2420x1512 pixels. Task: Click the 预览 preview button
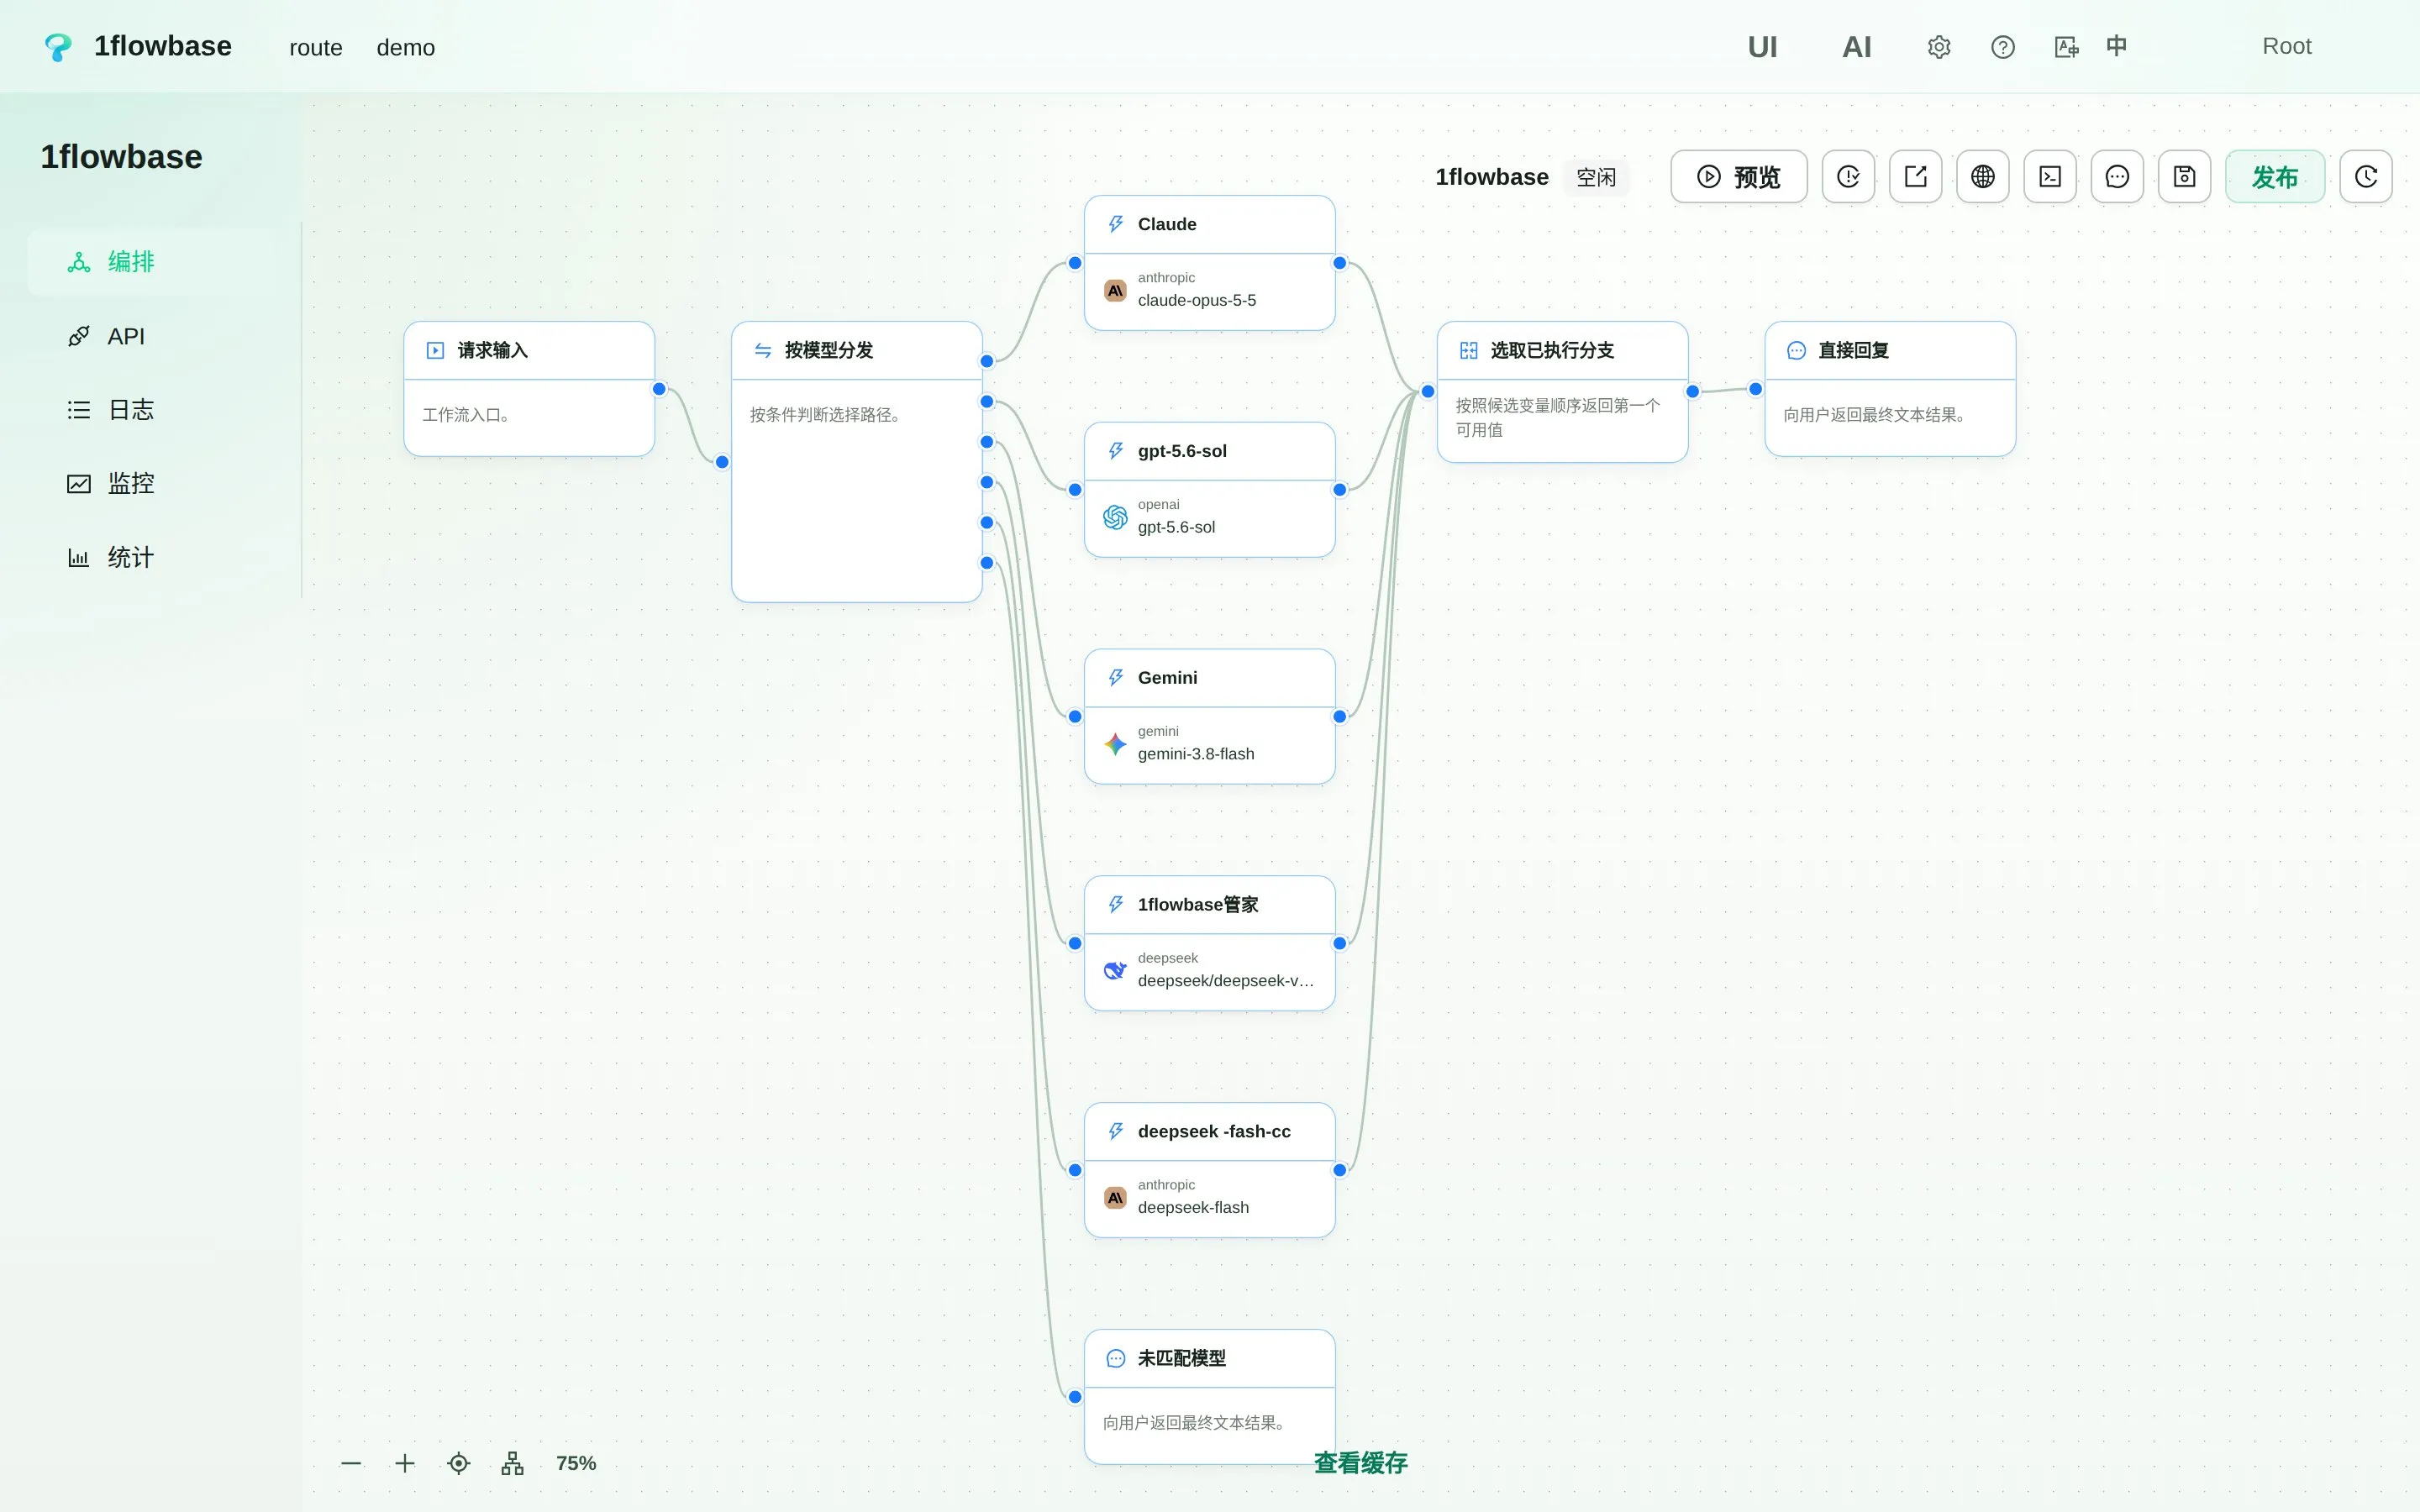click(x=1739, y=177)
